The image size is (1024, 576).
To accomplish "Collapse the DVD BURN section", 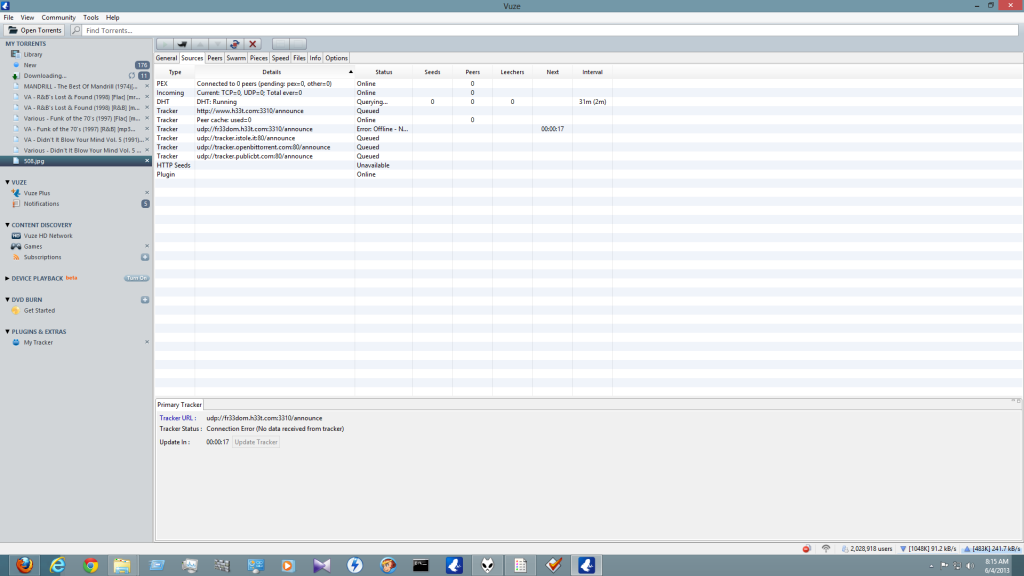I will [7, 300].
